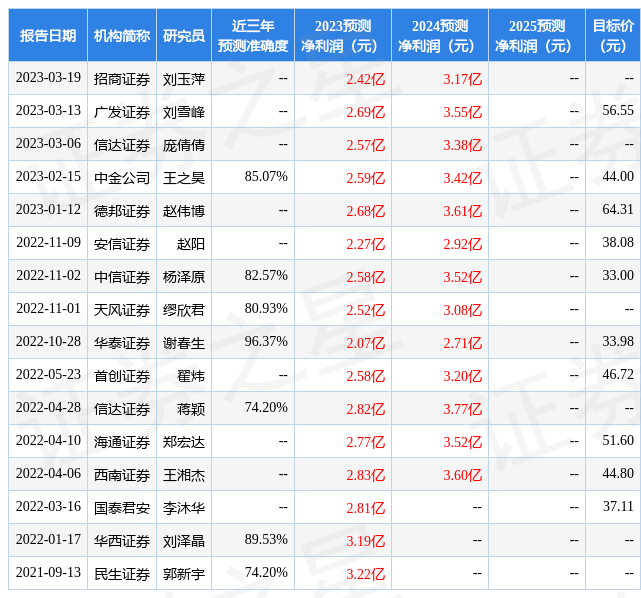Click the 2.83亿 profit forecast
The height and width of the screenshot is (598, 641).
(365, 475)
